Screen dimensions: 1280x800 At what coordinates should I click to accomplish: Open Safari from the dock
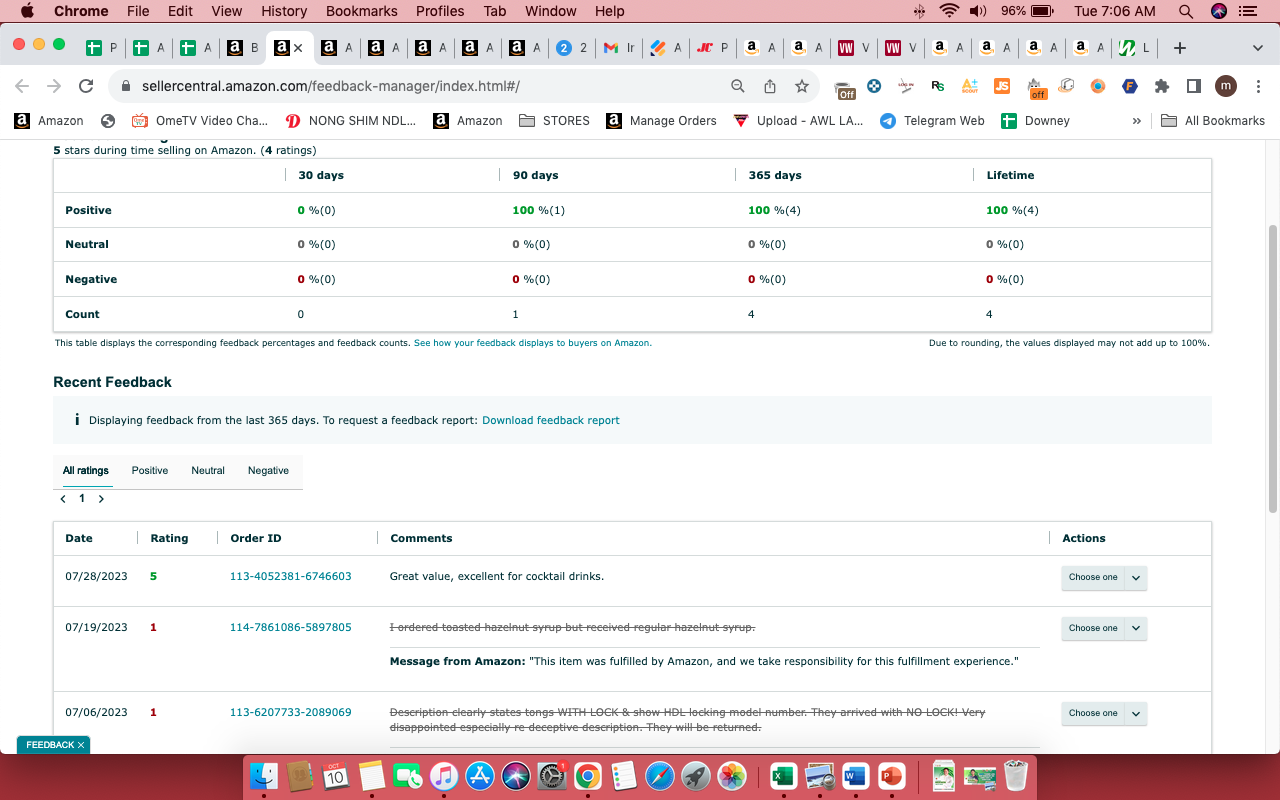pos(660,775)
